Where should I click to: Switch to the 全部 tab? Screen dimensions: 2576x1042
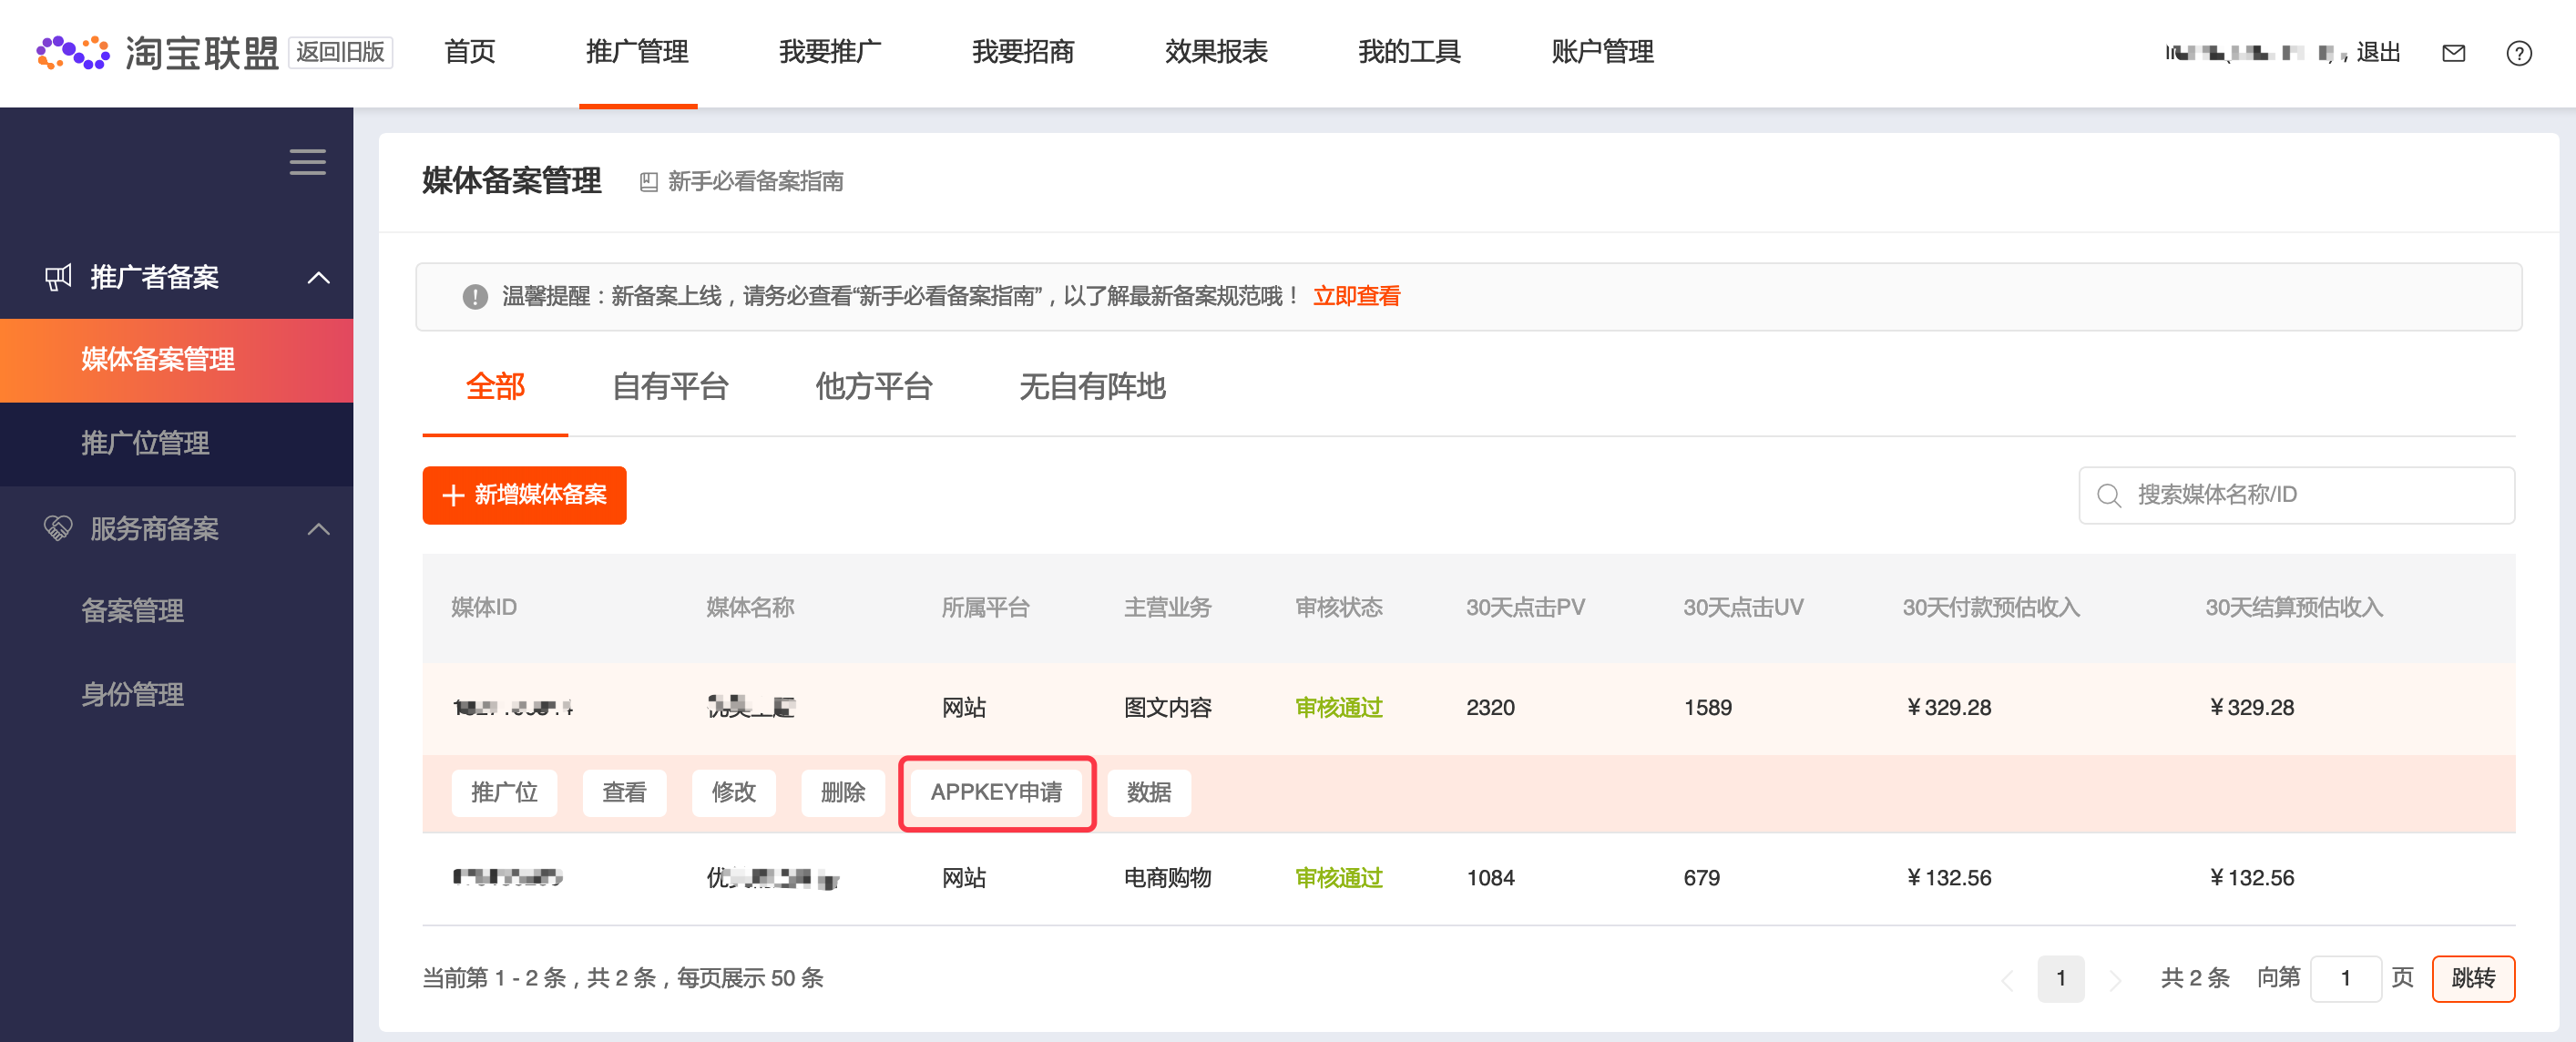(x=495, y=387)
